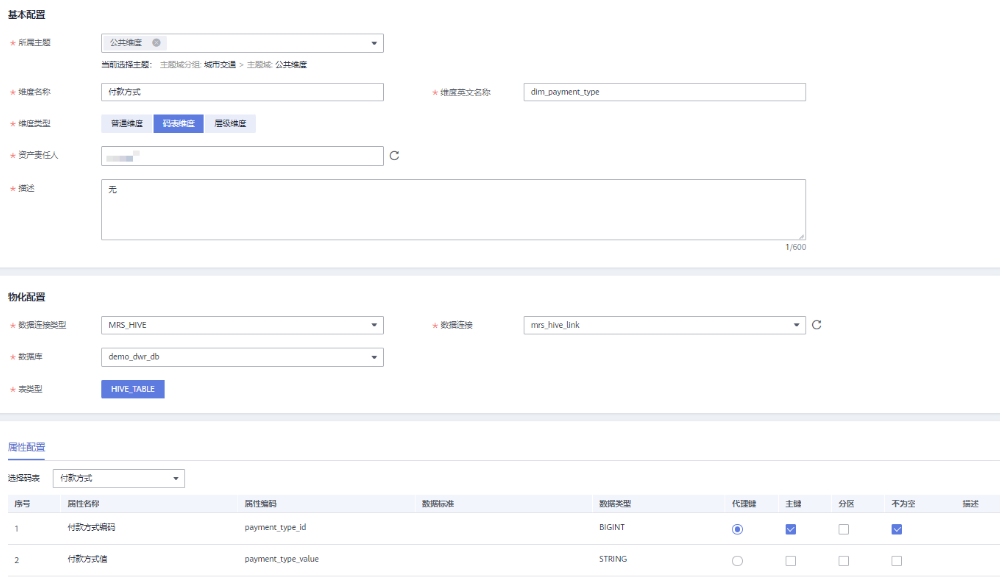Viewport: 1000px width, 584px height.
Task: Select 层级维度 dimension type
Action: [231, 124]
